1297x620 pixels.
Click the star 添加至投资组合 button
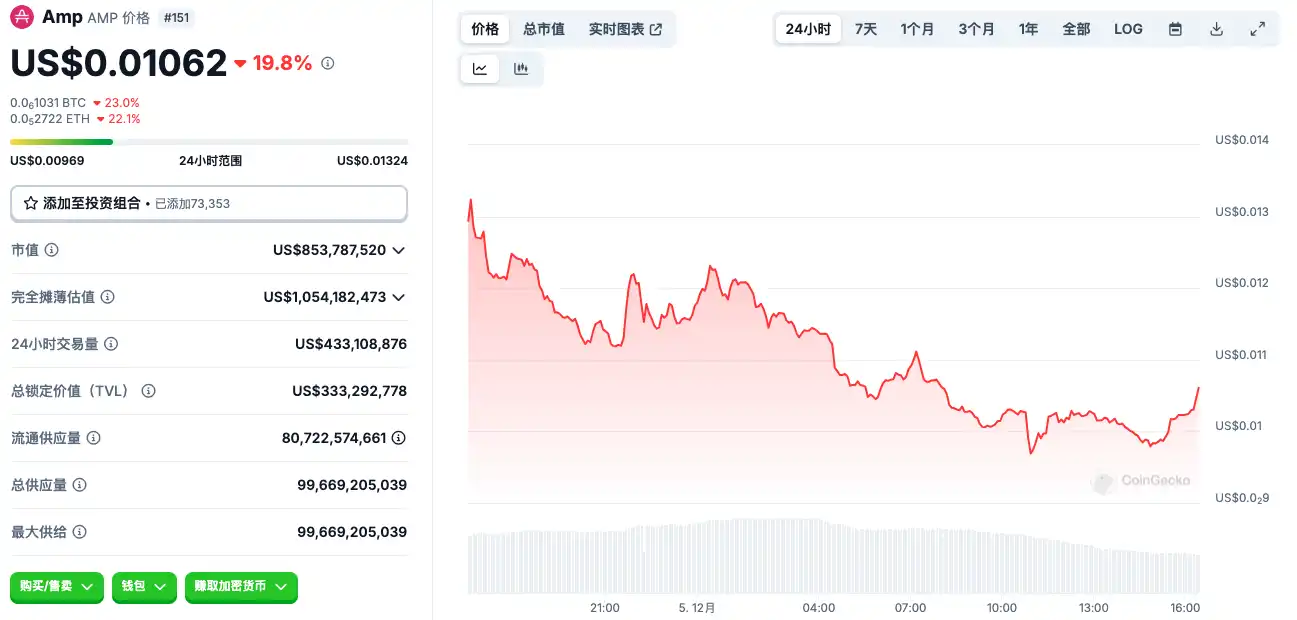pyautogui.click(x=208, y=203)
